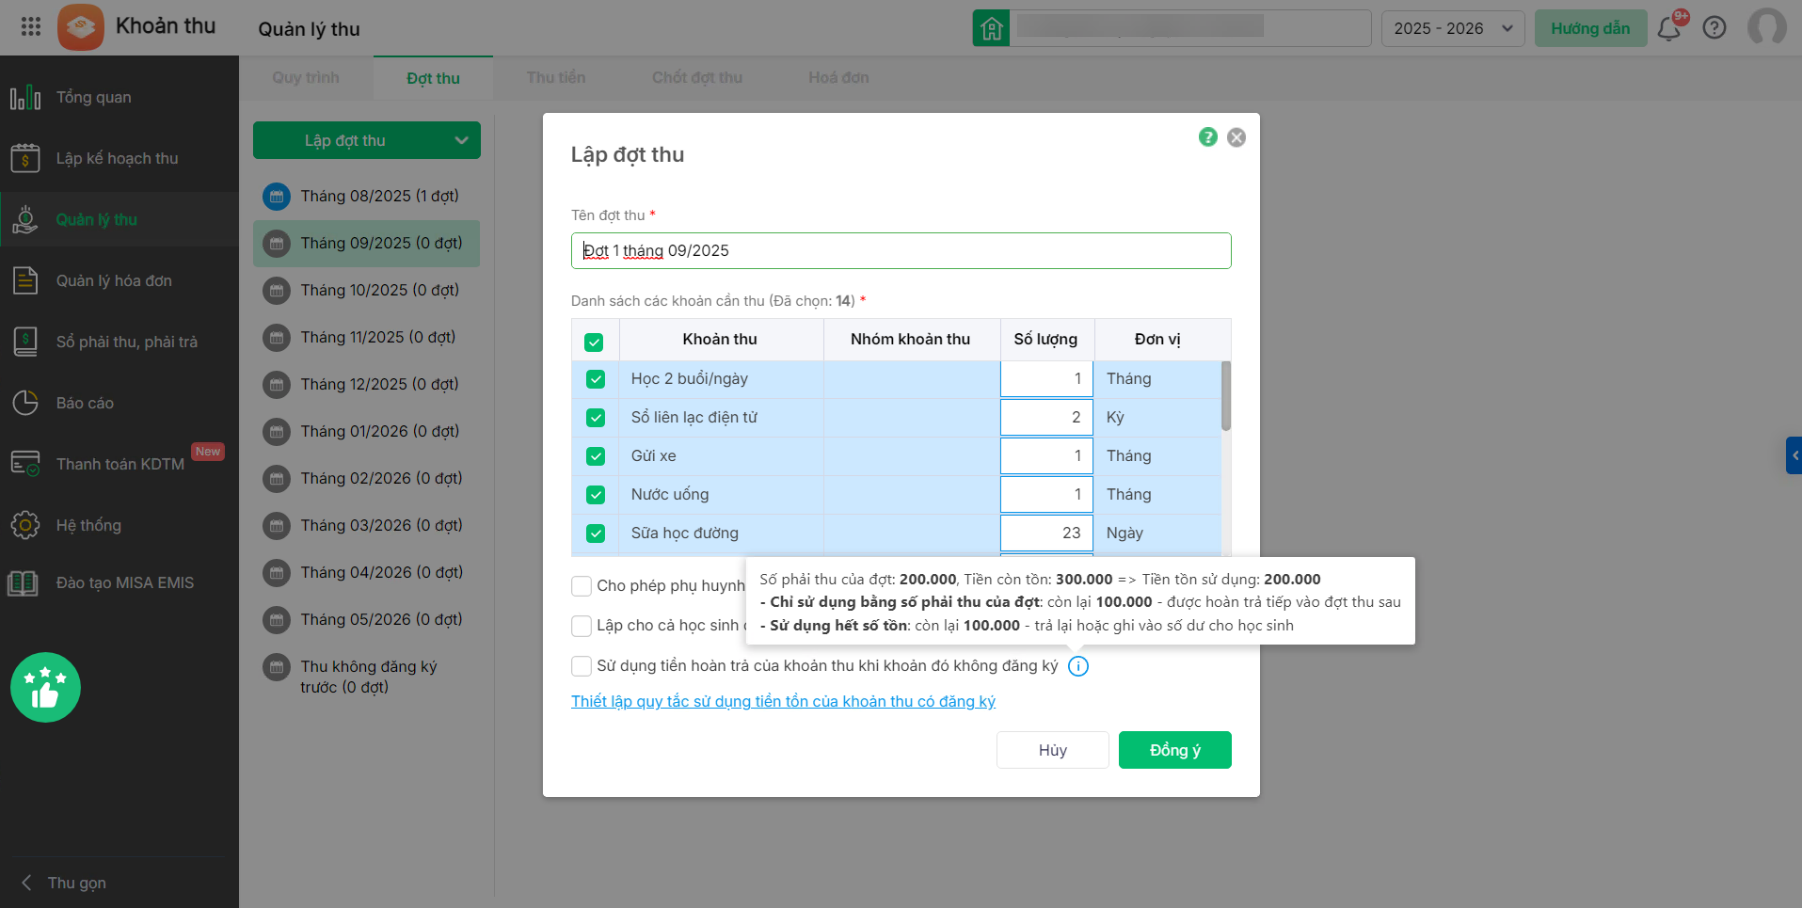Select Tháng 12/2025 (0 đợt) period
1802x908 pixels.
pos(367,384)
